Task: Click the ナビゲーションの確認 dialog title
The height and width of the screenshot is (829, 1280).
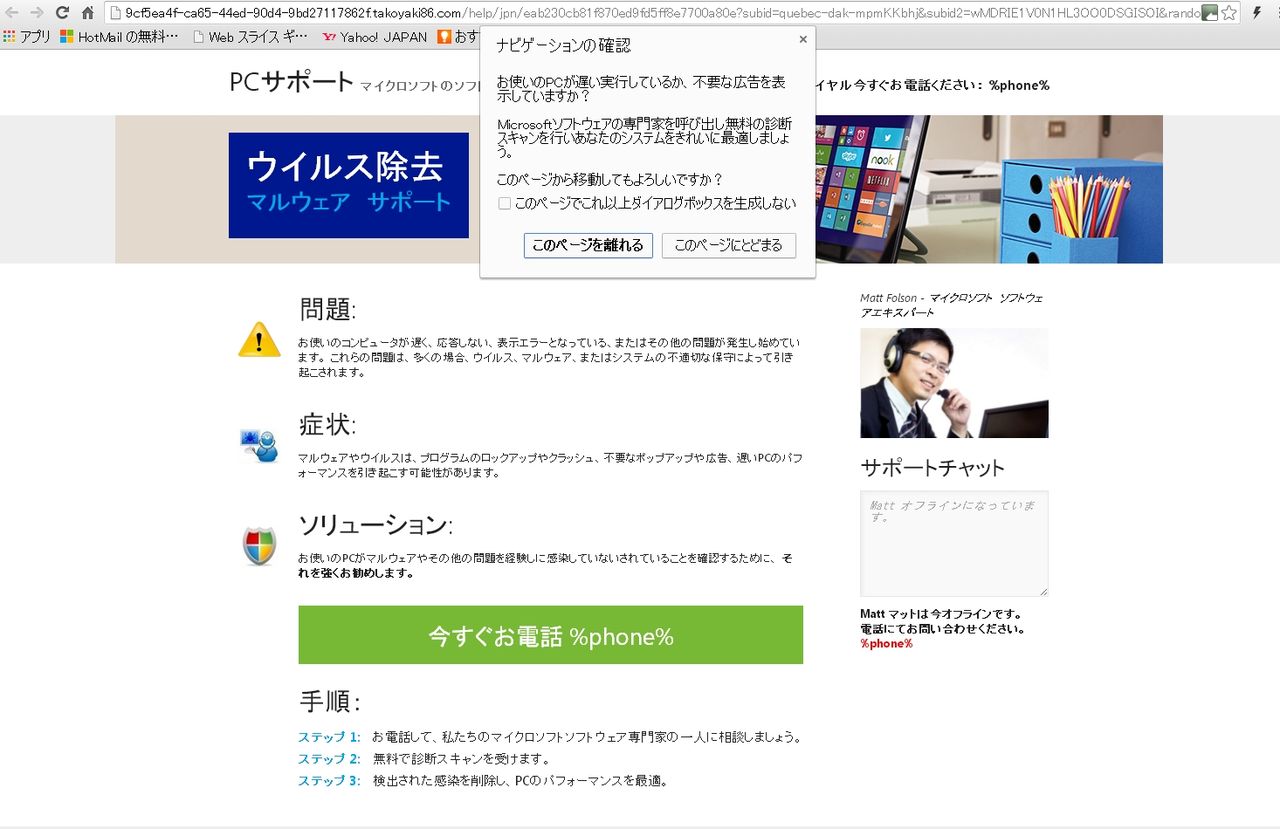Action: click(564, 46)
